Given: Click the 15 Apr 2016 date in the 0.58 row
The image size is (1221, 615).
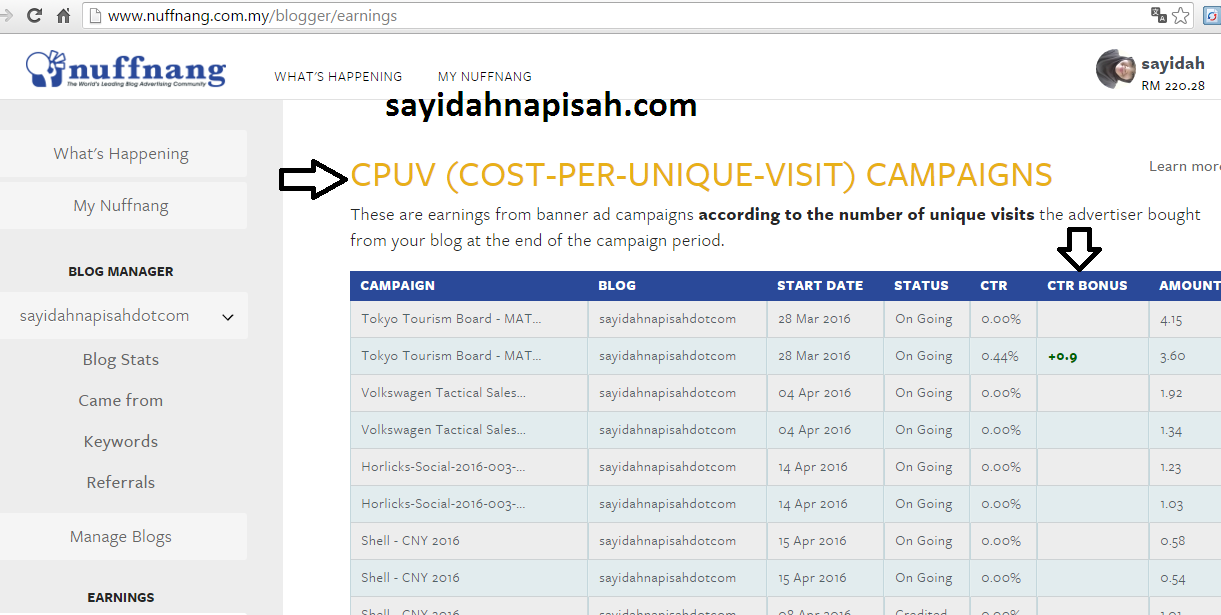Looking at the screenshot, I should 813,541.
